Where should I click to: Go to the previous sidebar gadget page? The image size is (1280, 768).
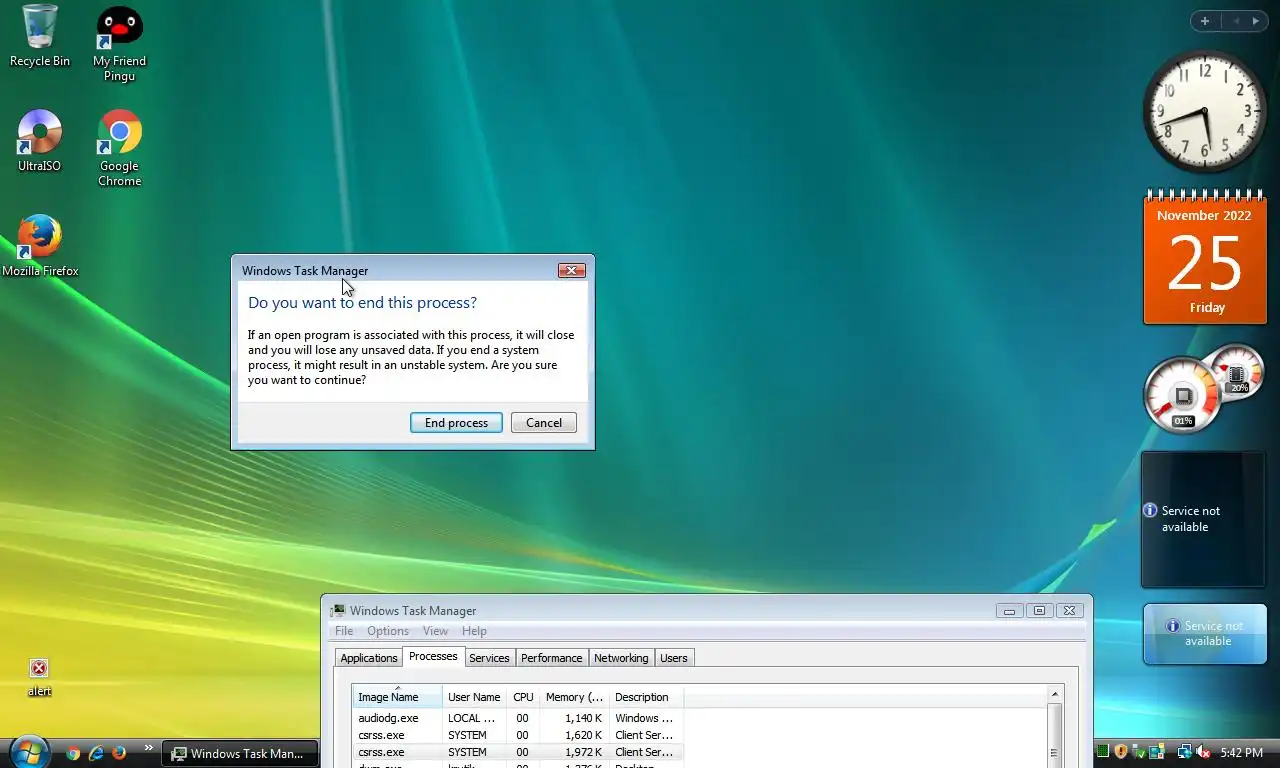click(1236, 21)
